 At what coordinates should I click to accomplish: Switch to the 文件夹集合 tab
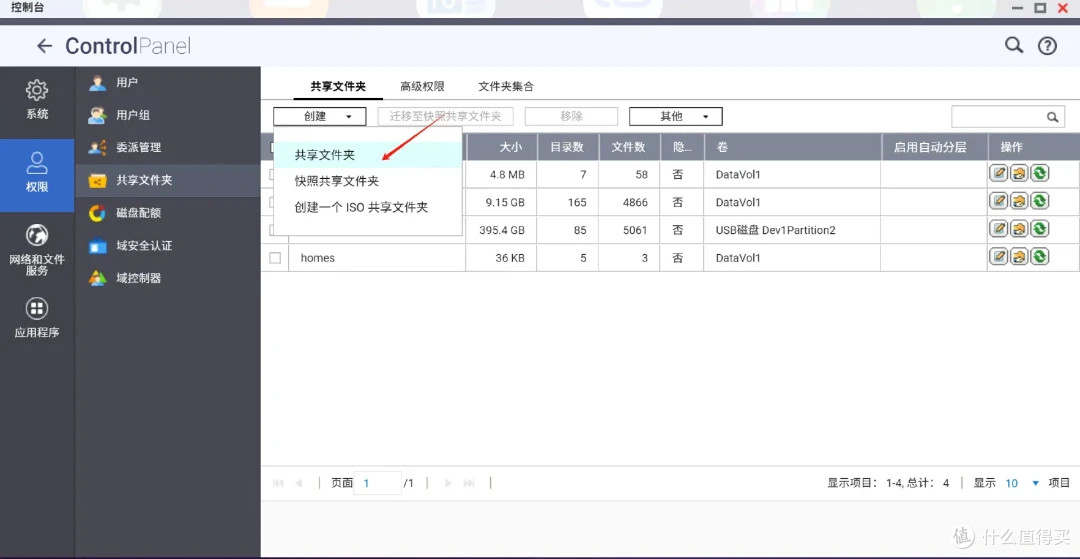[506, 87]
